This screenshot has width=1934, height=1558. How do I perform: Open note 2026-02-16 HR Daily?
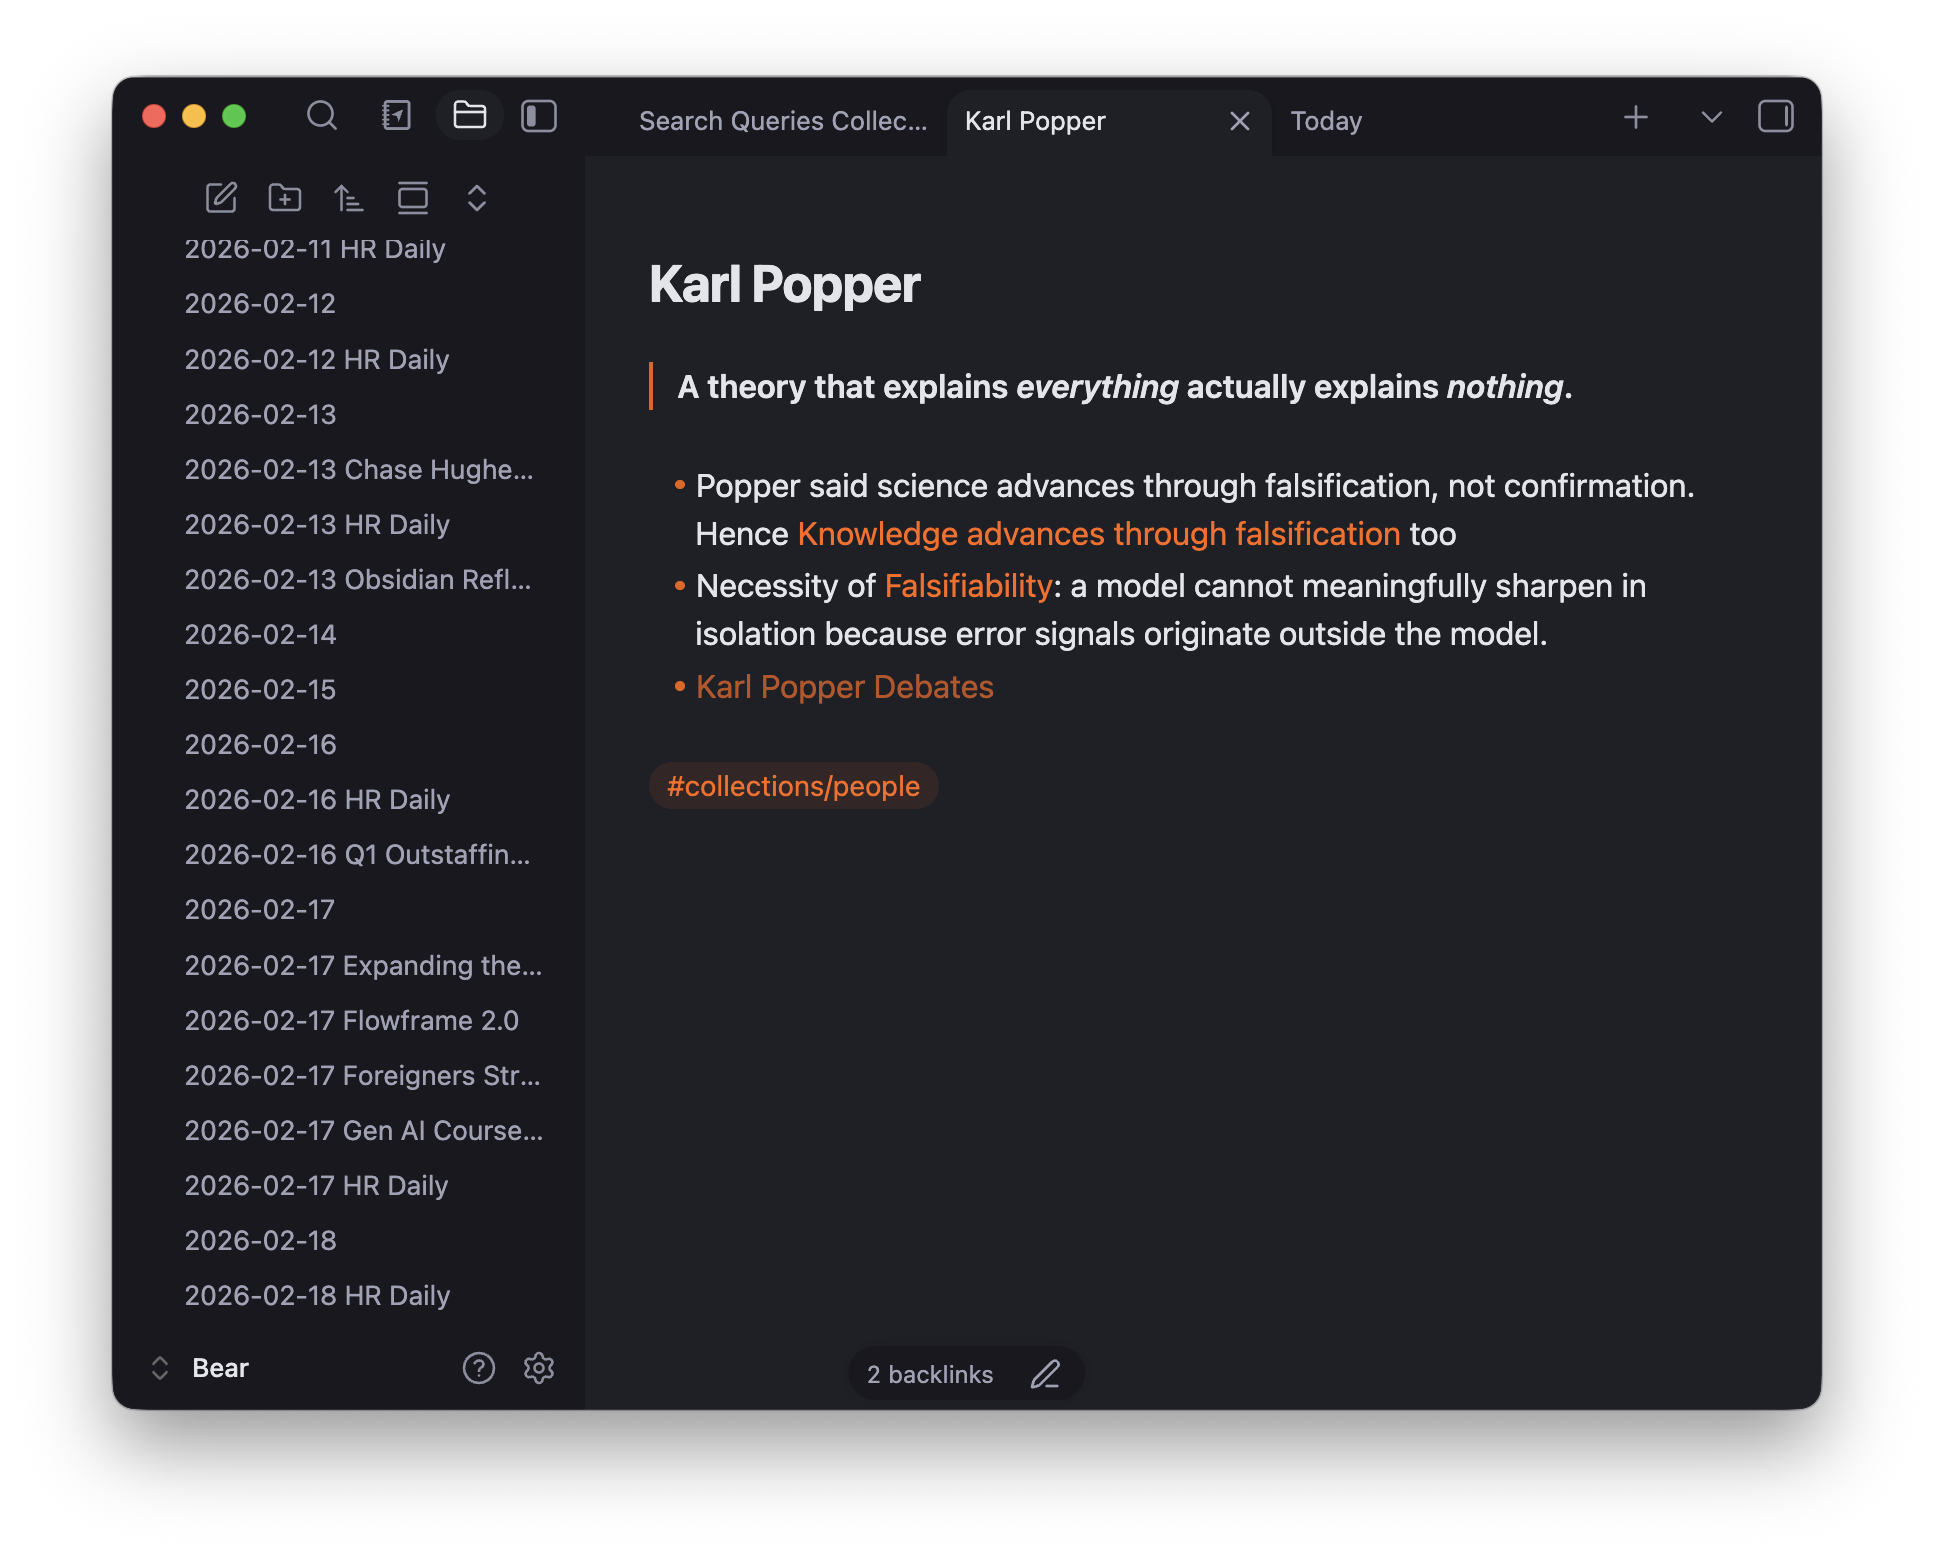317,799
